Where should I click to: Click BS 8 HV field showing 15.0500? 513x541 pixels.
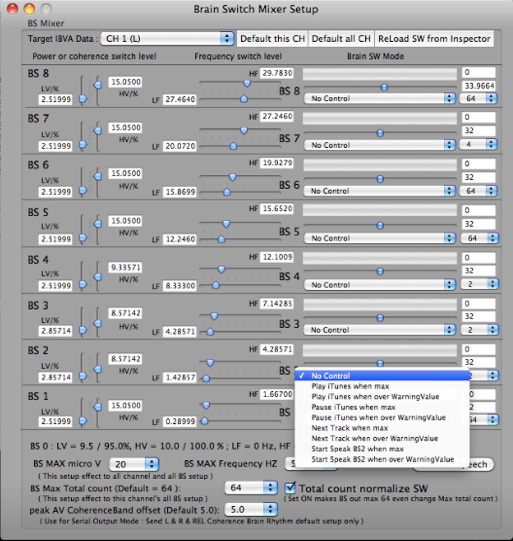pos(125,82)
